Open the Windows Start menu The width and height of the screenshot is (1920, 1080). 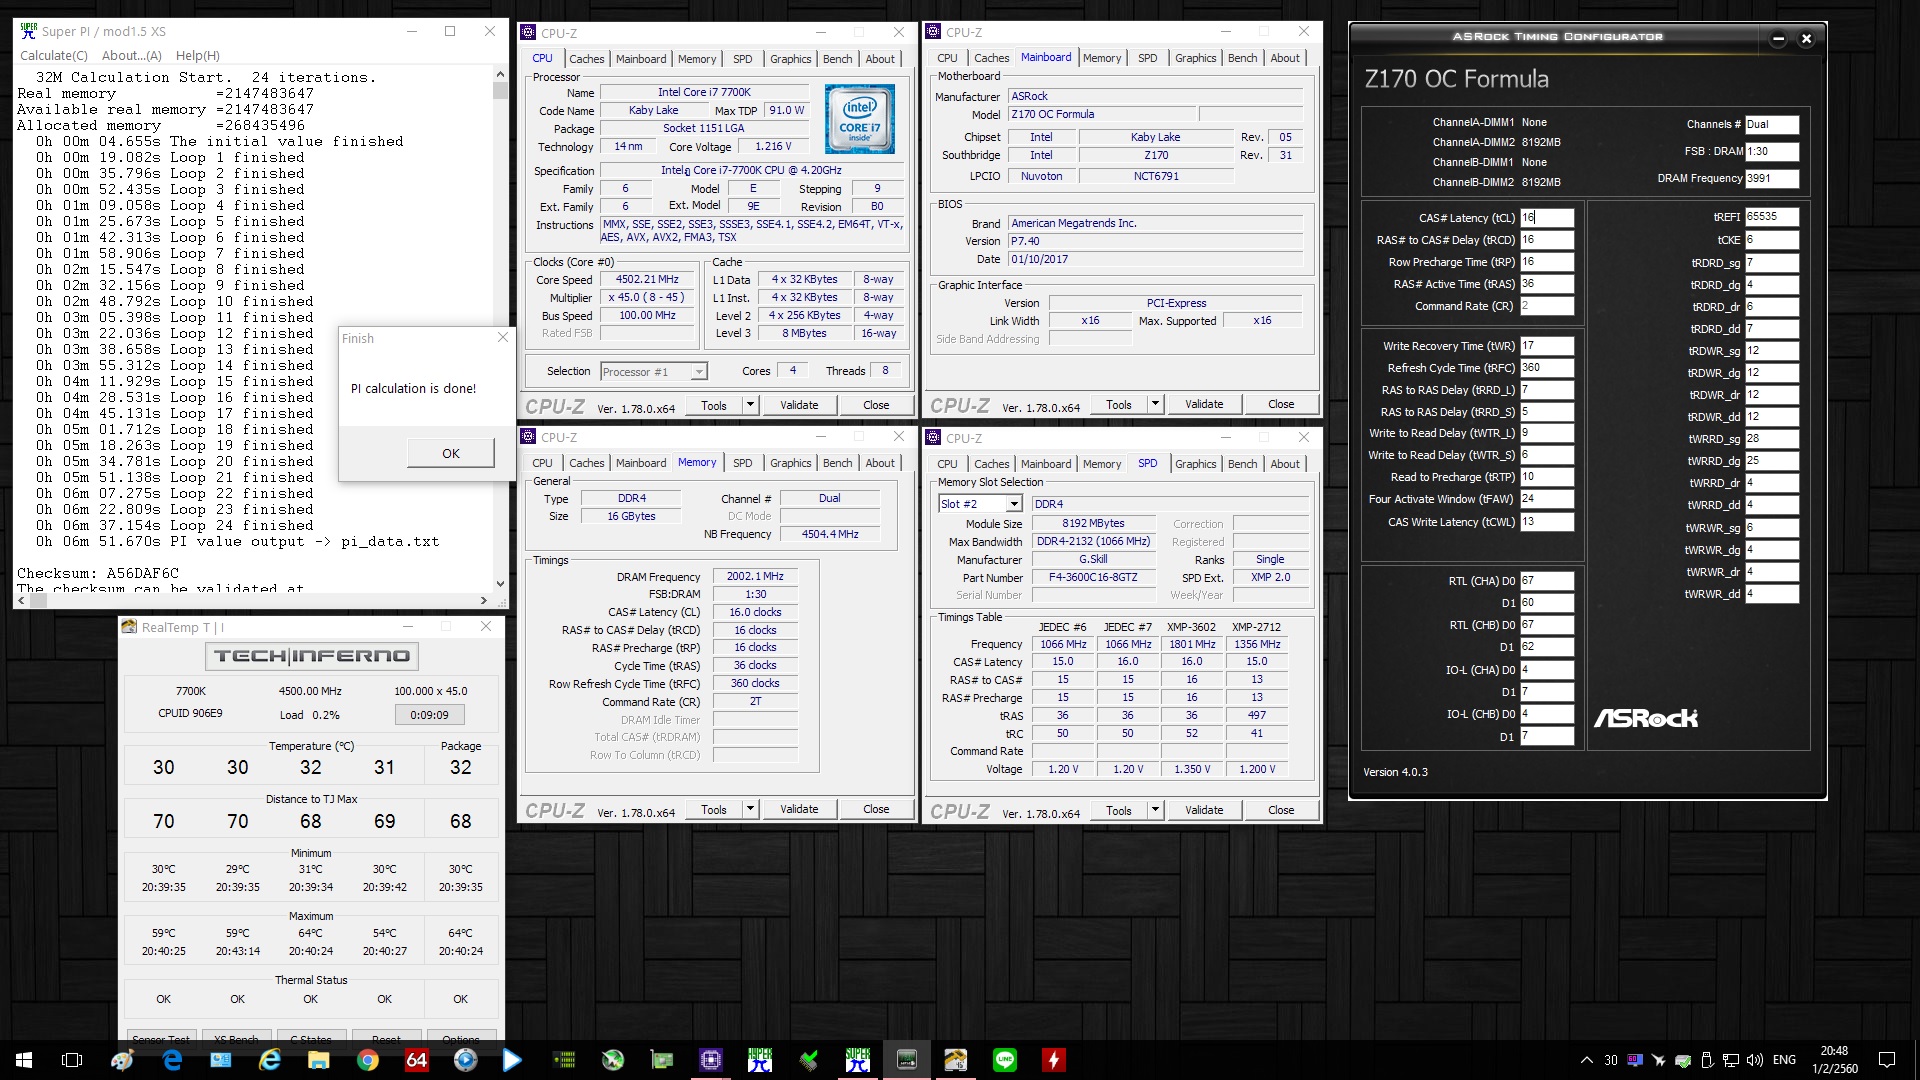[x=24, y=1060]
